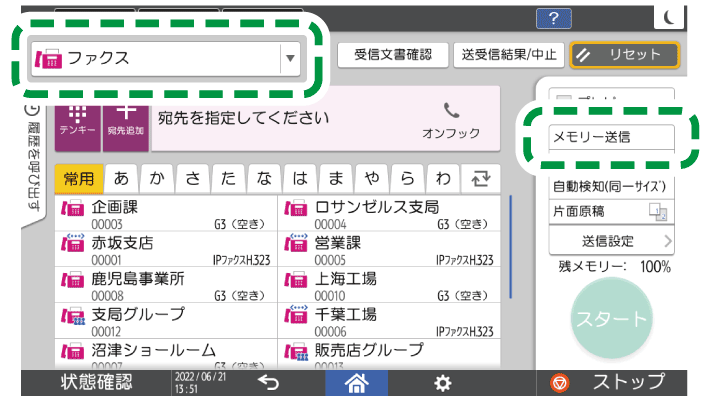Tap the fax icon beside 沼津ショールーム
This screenshot has height=400, width=711.
(73, 351)
